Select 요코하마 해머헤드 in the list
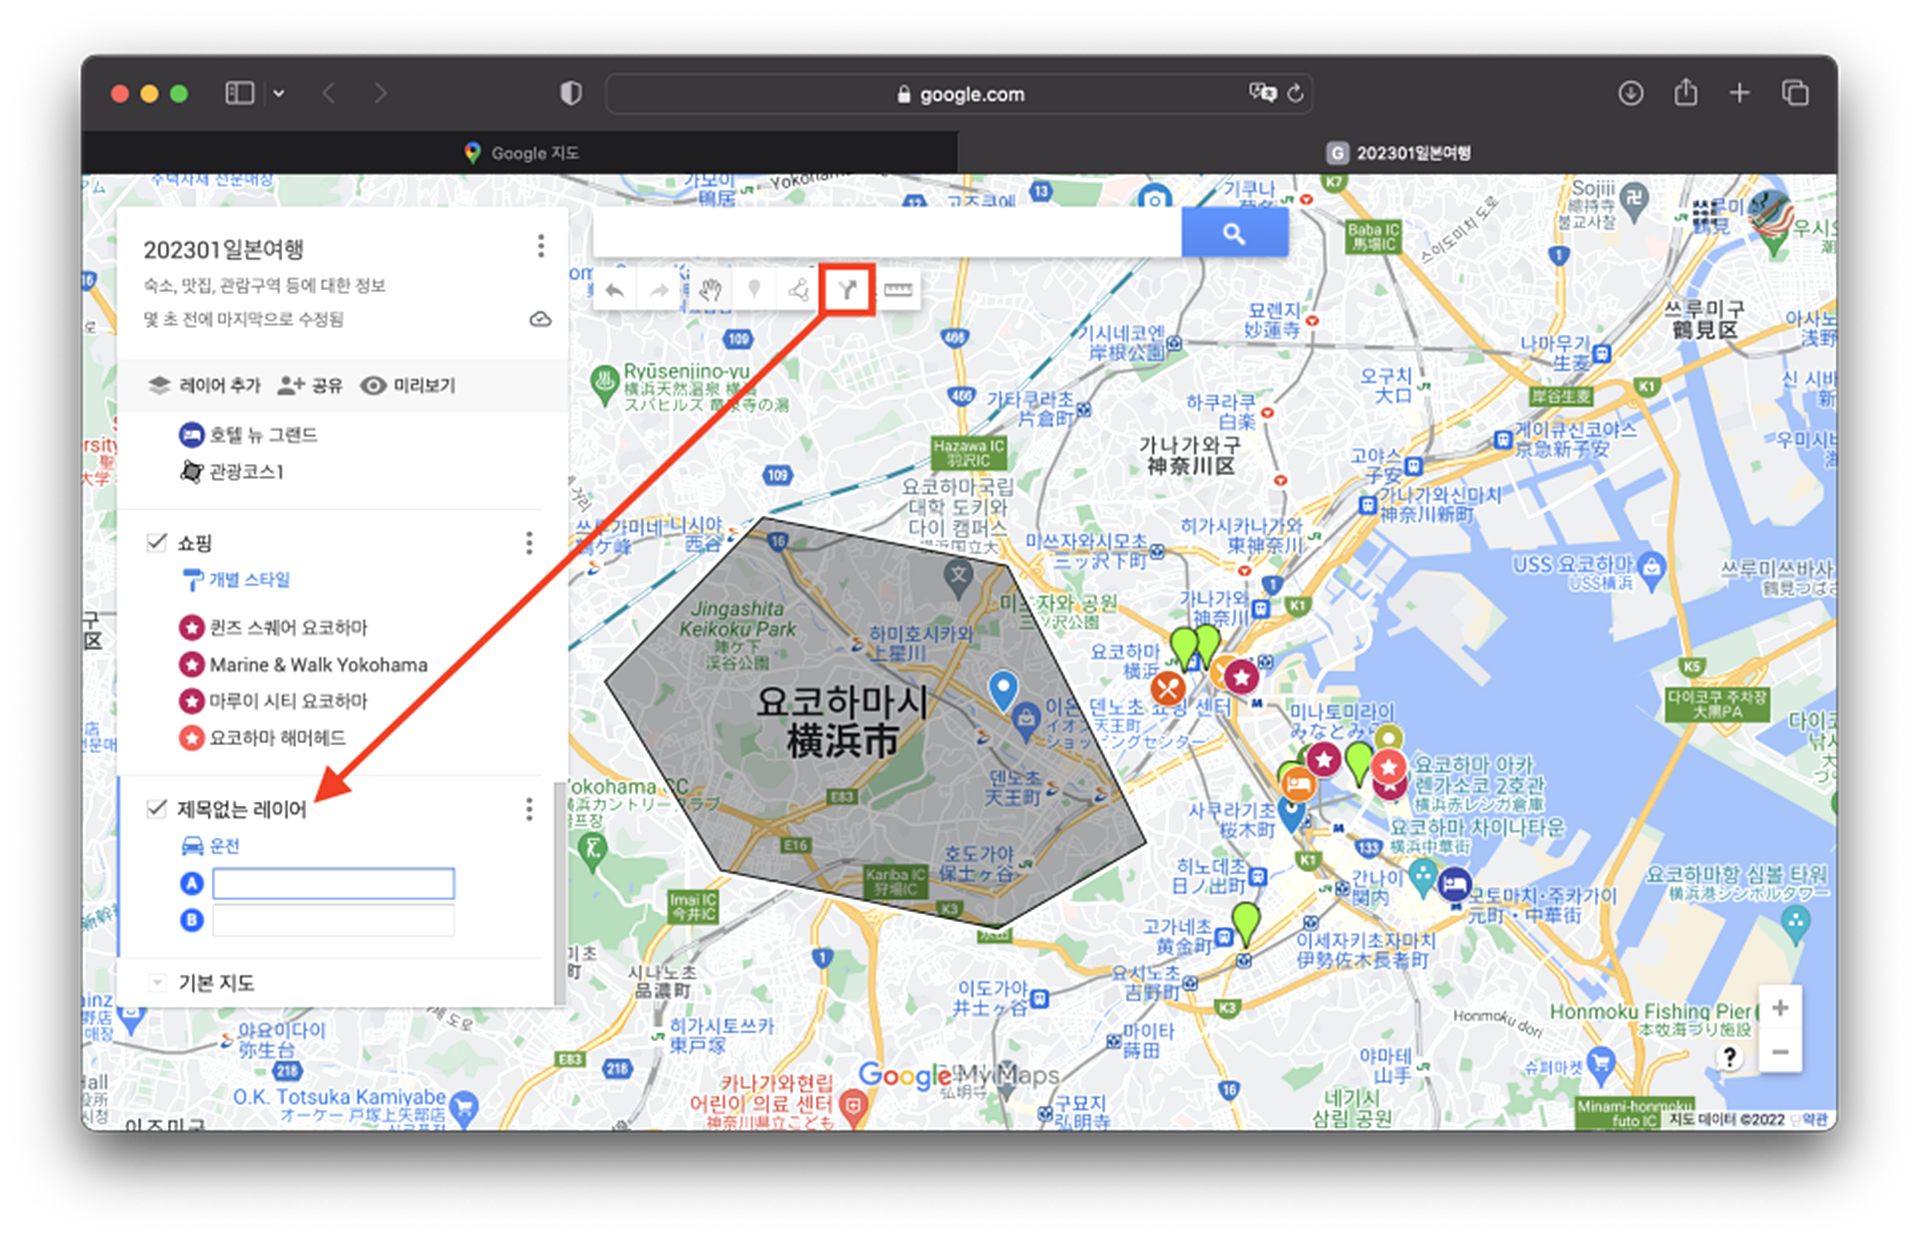 tap(262, 738)
